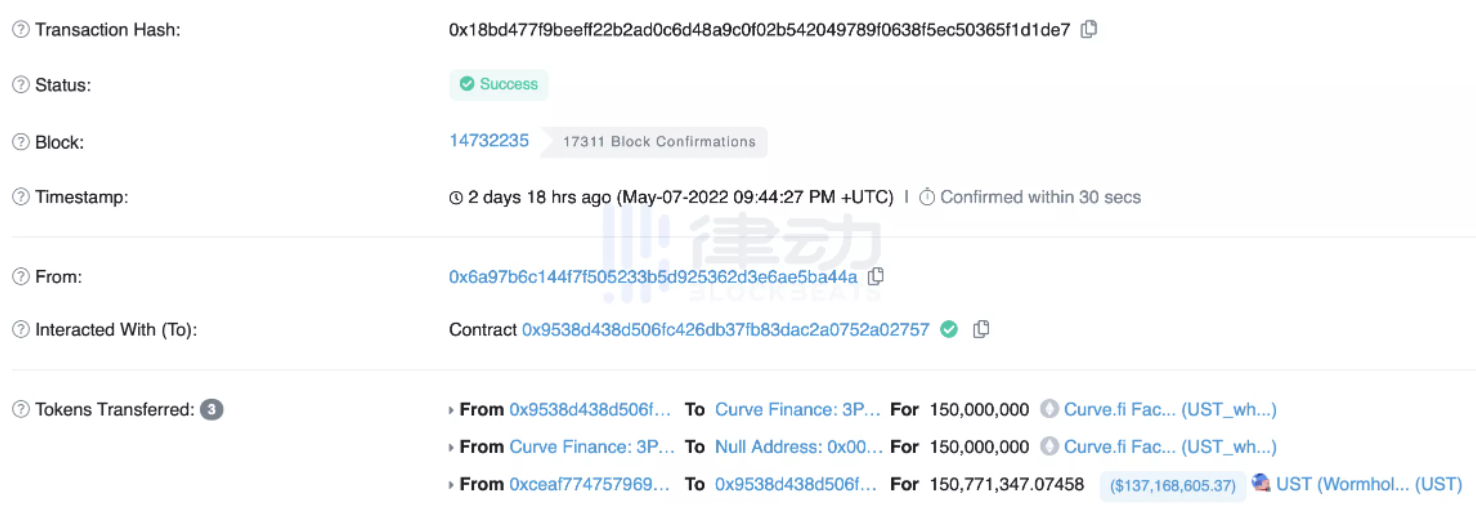This screenshot has height=508, width=1476.
Task: Expand the third token transfer row arrow
Action: click(x=452, y=485)
